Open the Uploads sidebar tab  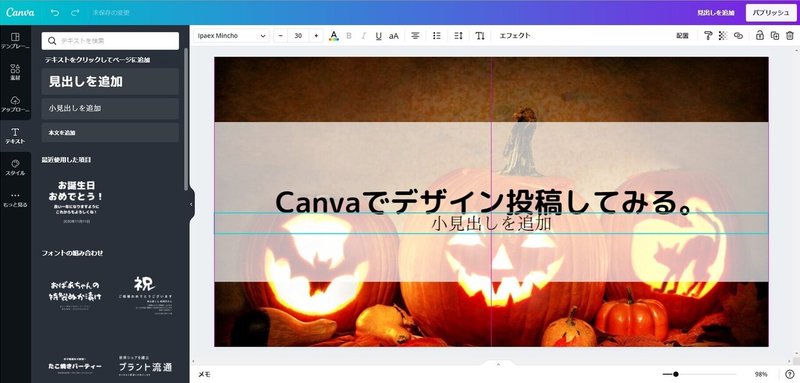click(15, 104)
